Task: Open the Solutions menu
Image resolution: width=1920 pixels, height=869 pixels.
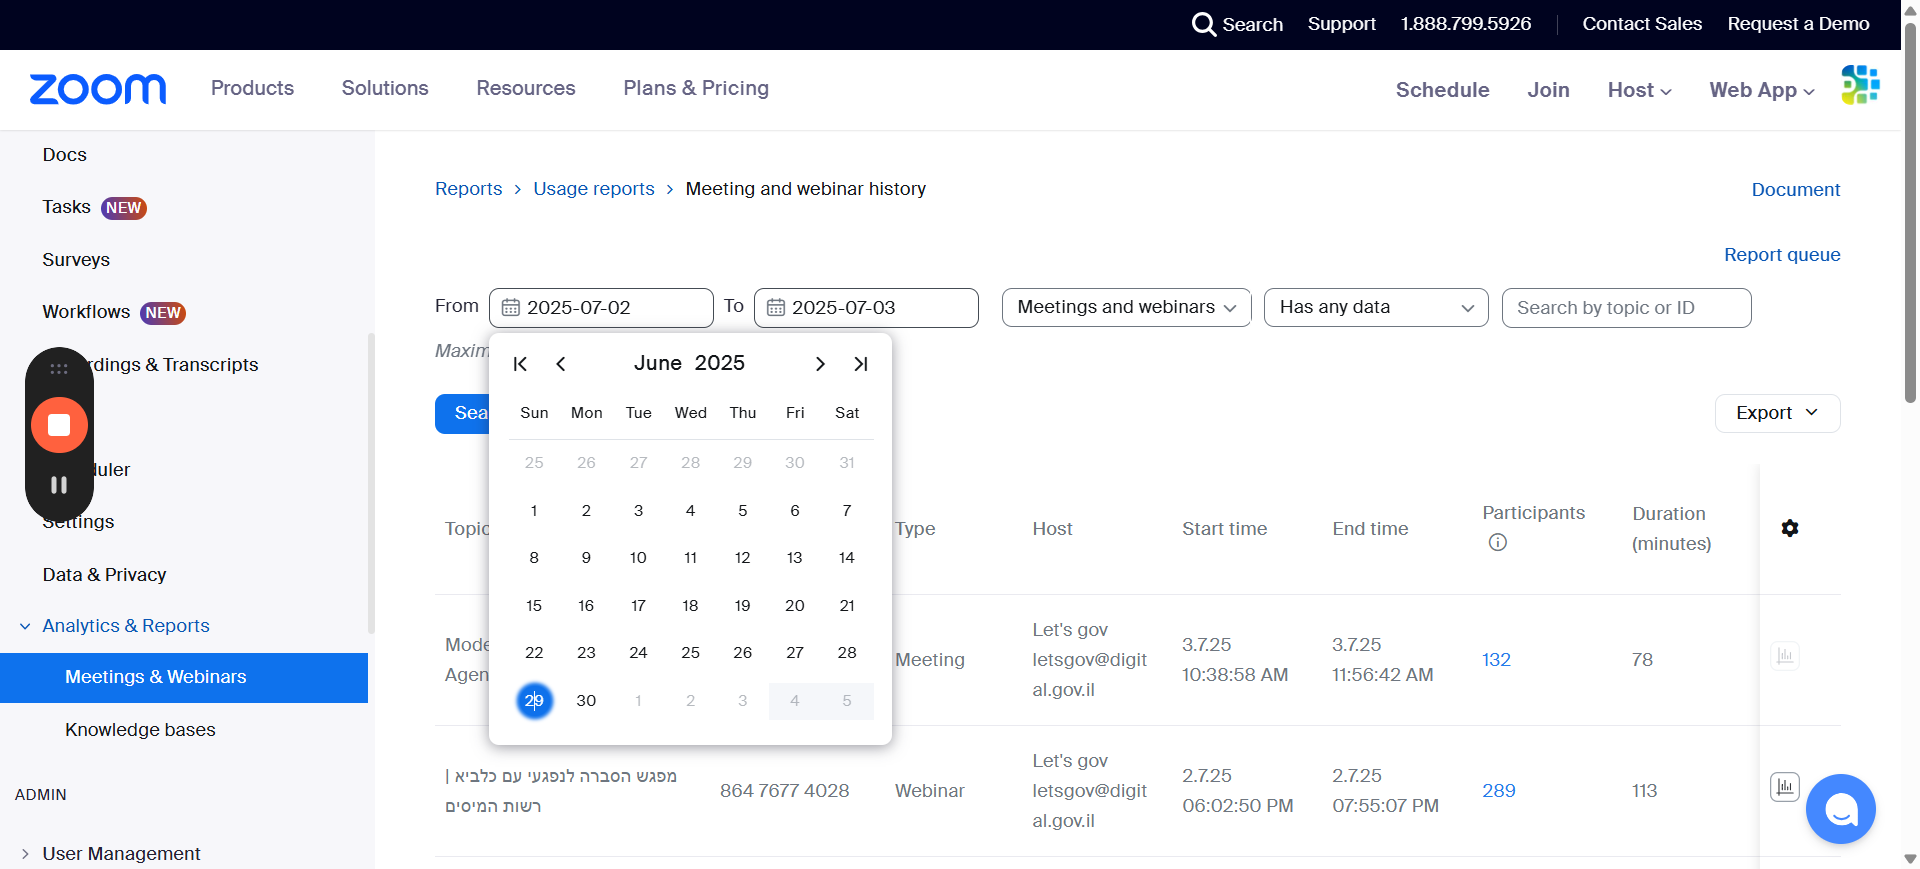Action: pyautogui.click(x=385, y=88)
